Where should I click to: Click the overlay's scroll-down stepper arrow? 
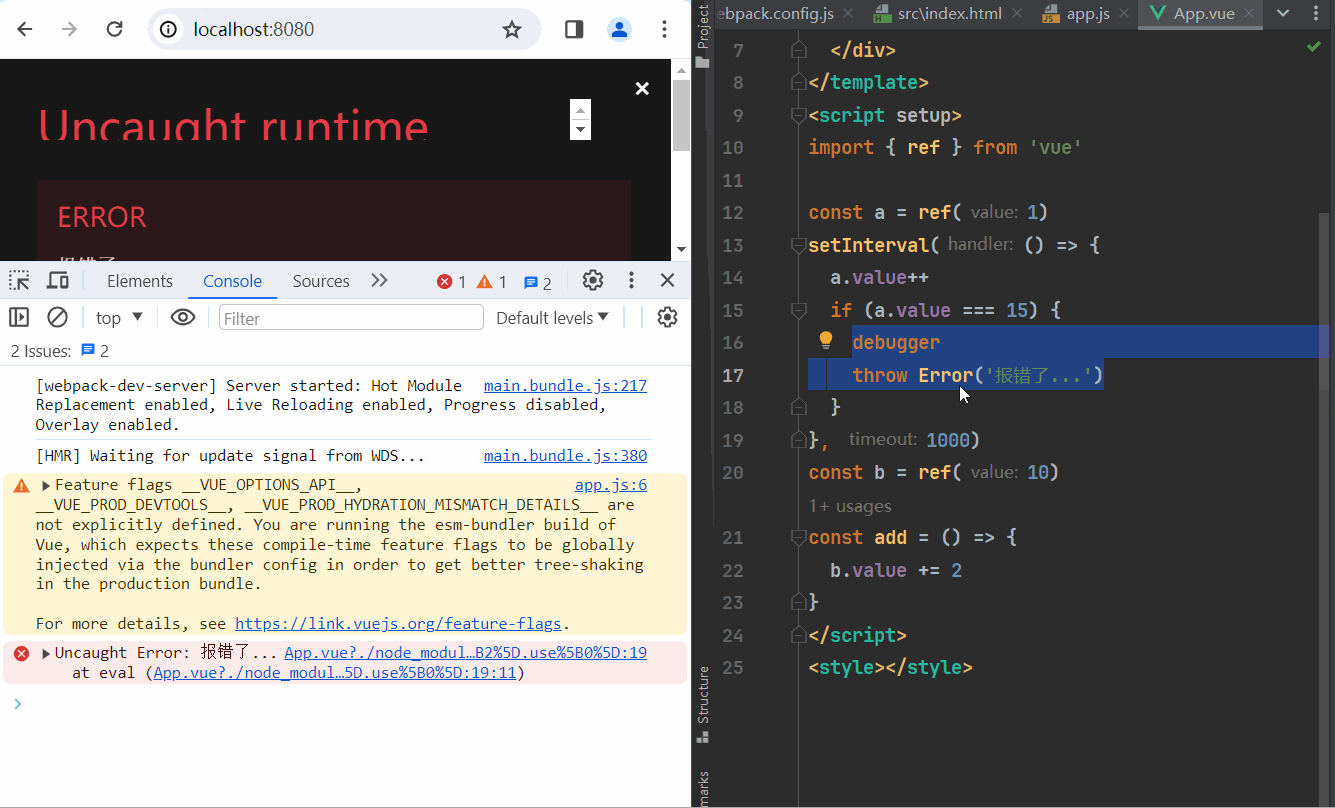click(580, 130)
